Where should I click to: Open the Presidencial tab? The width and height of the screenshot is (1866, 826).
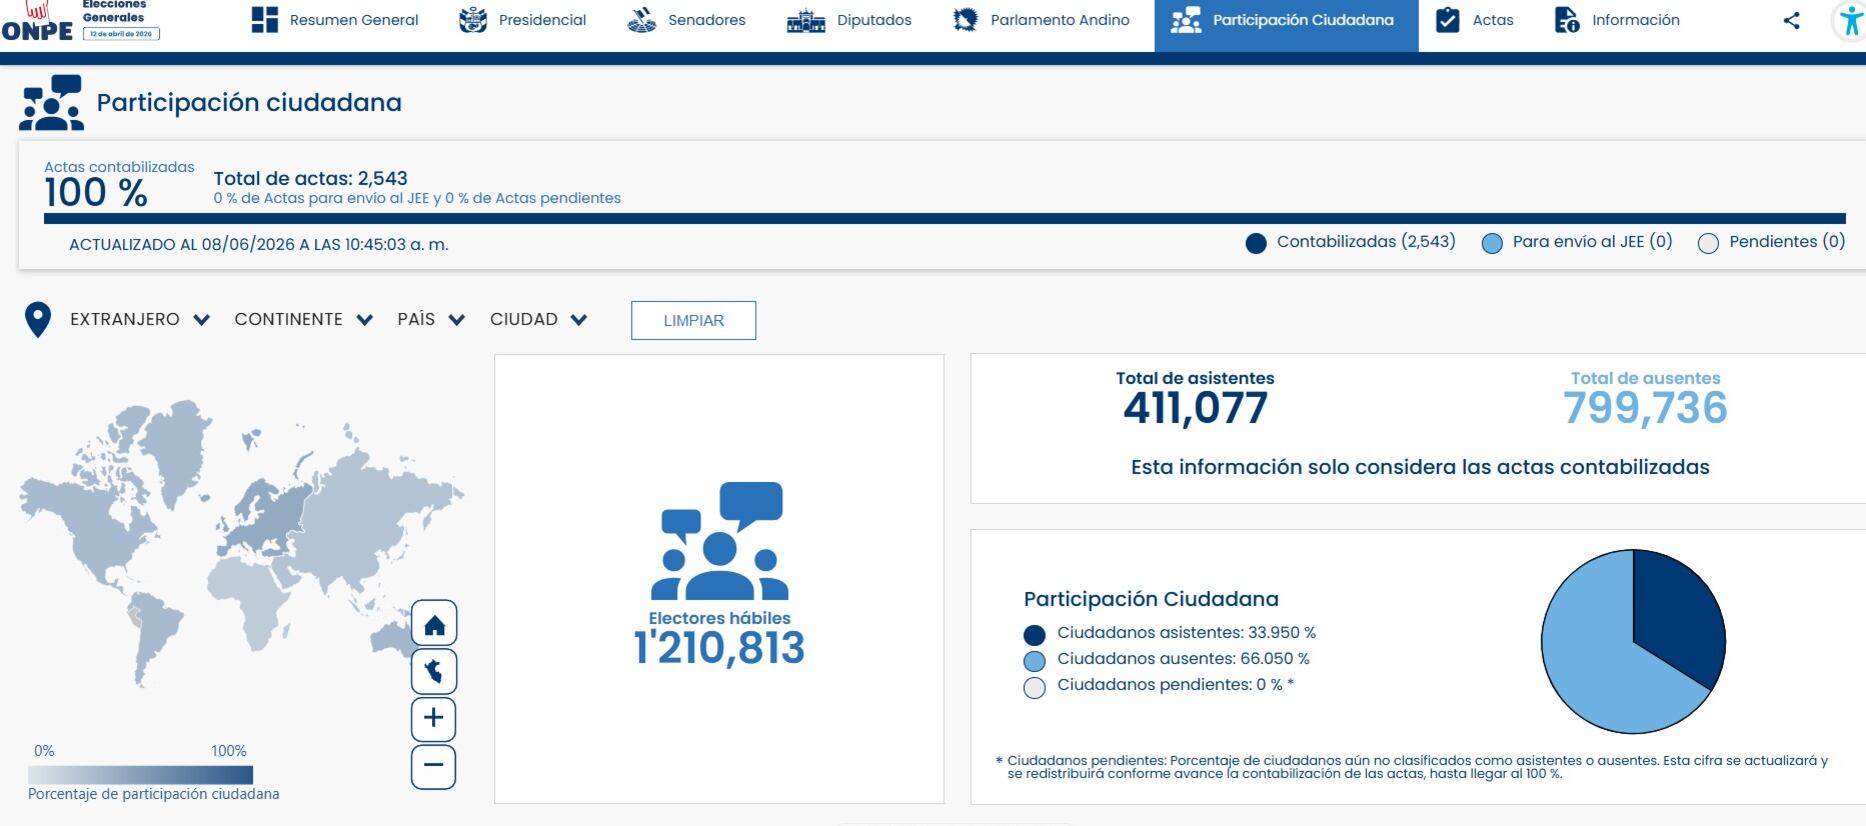523,20
